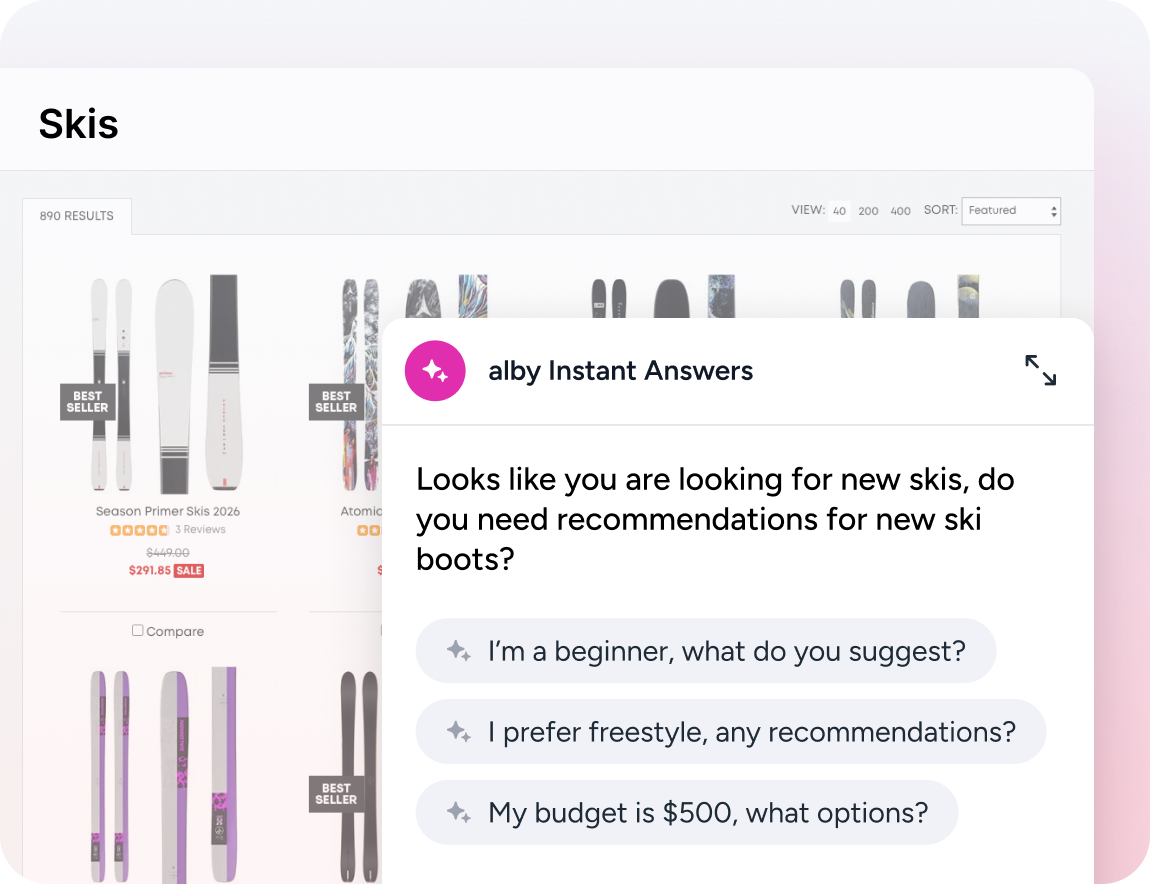The width and height of the screenshot is (1150, 884).
Task: Click the crossed-out $449.00 price
Action: [x=168, y=552]
